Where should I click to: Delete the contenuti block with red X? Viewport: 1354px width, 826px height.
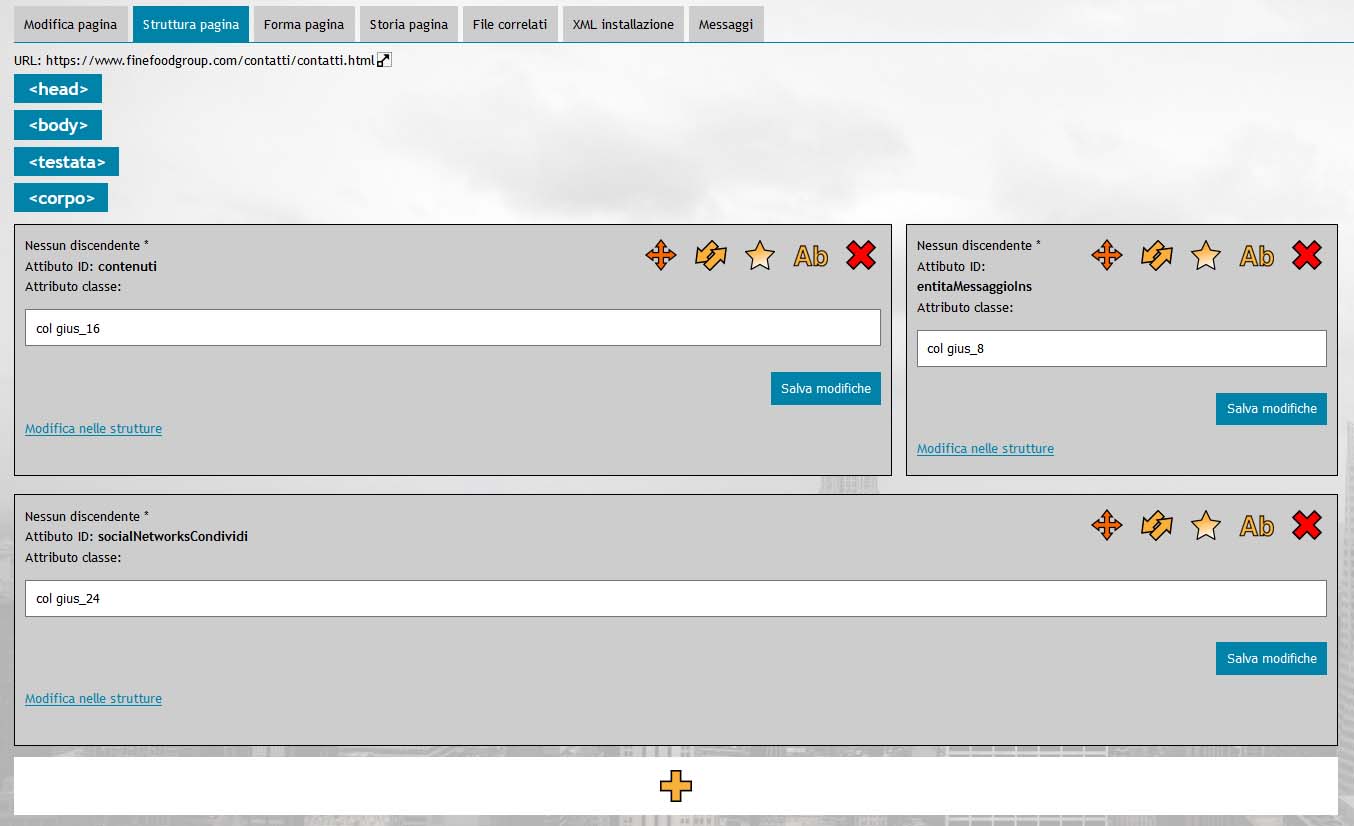coord(860,256)
